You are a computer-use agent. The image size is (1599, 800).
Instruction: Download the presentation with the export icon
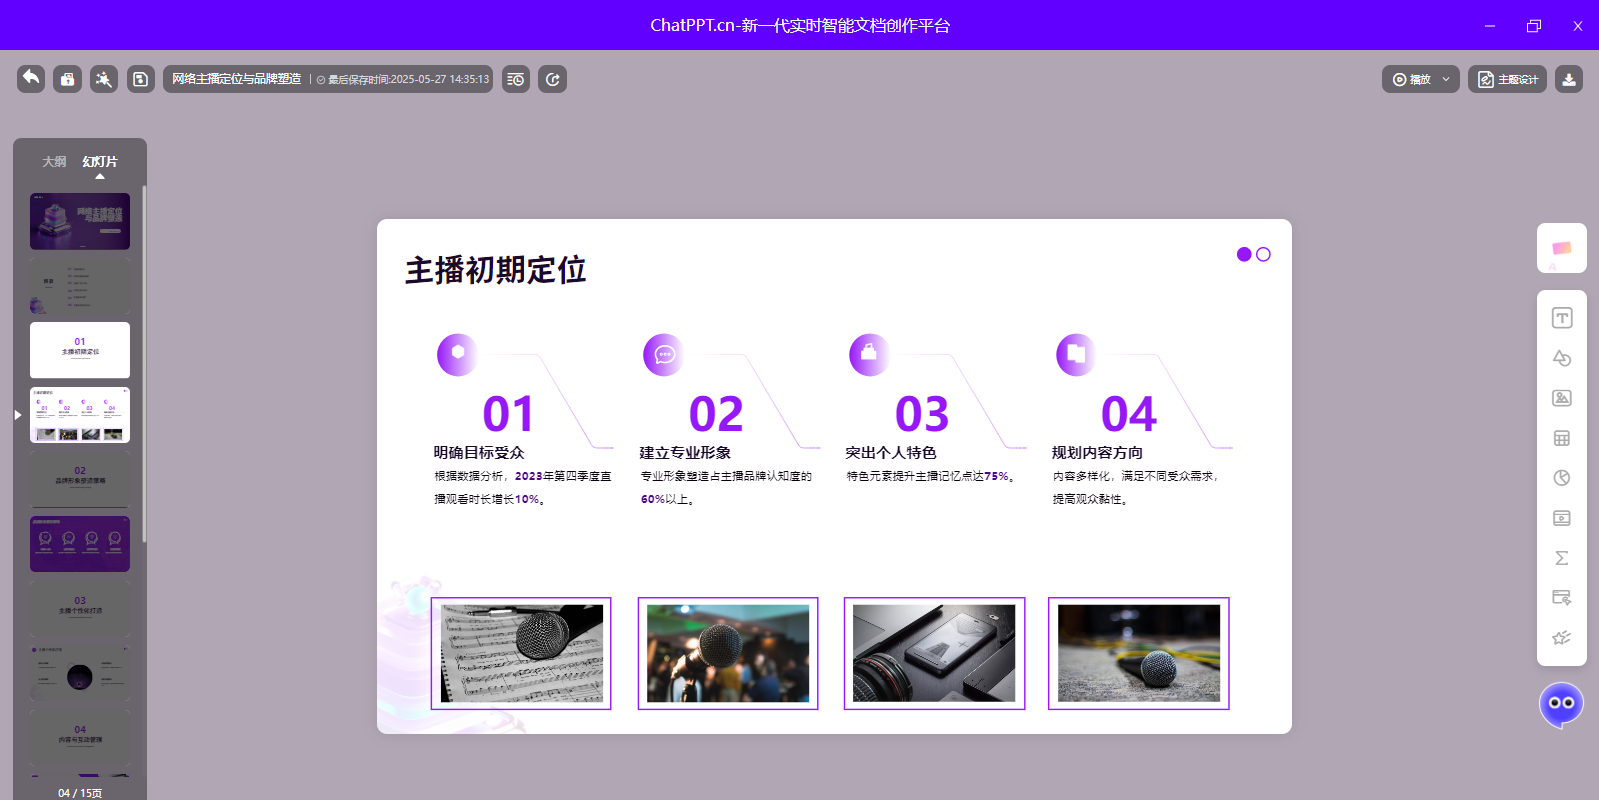tap(1569, 79)
